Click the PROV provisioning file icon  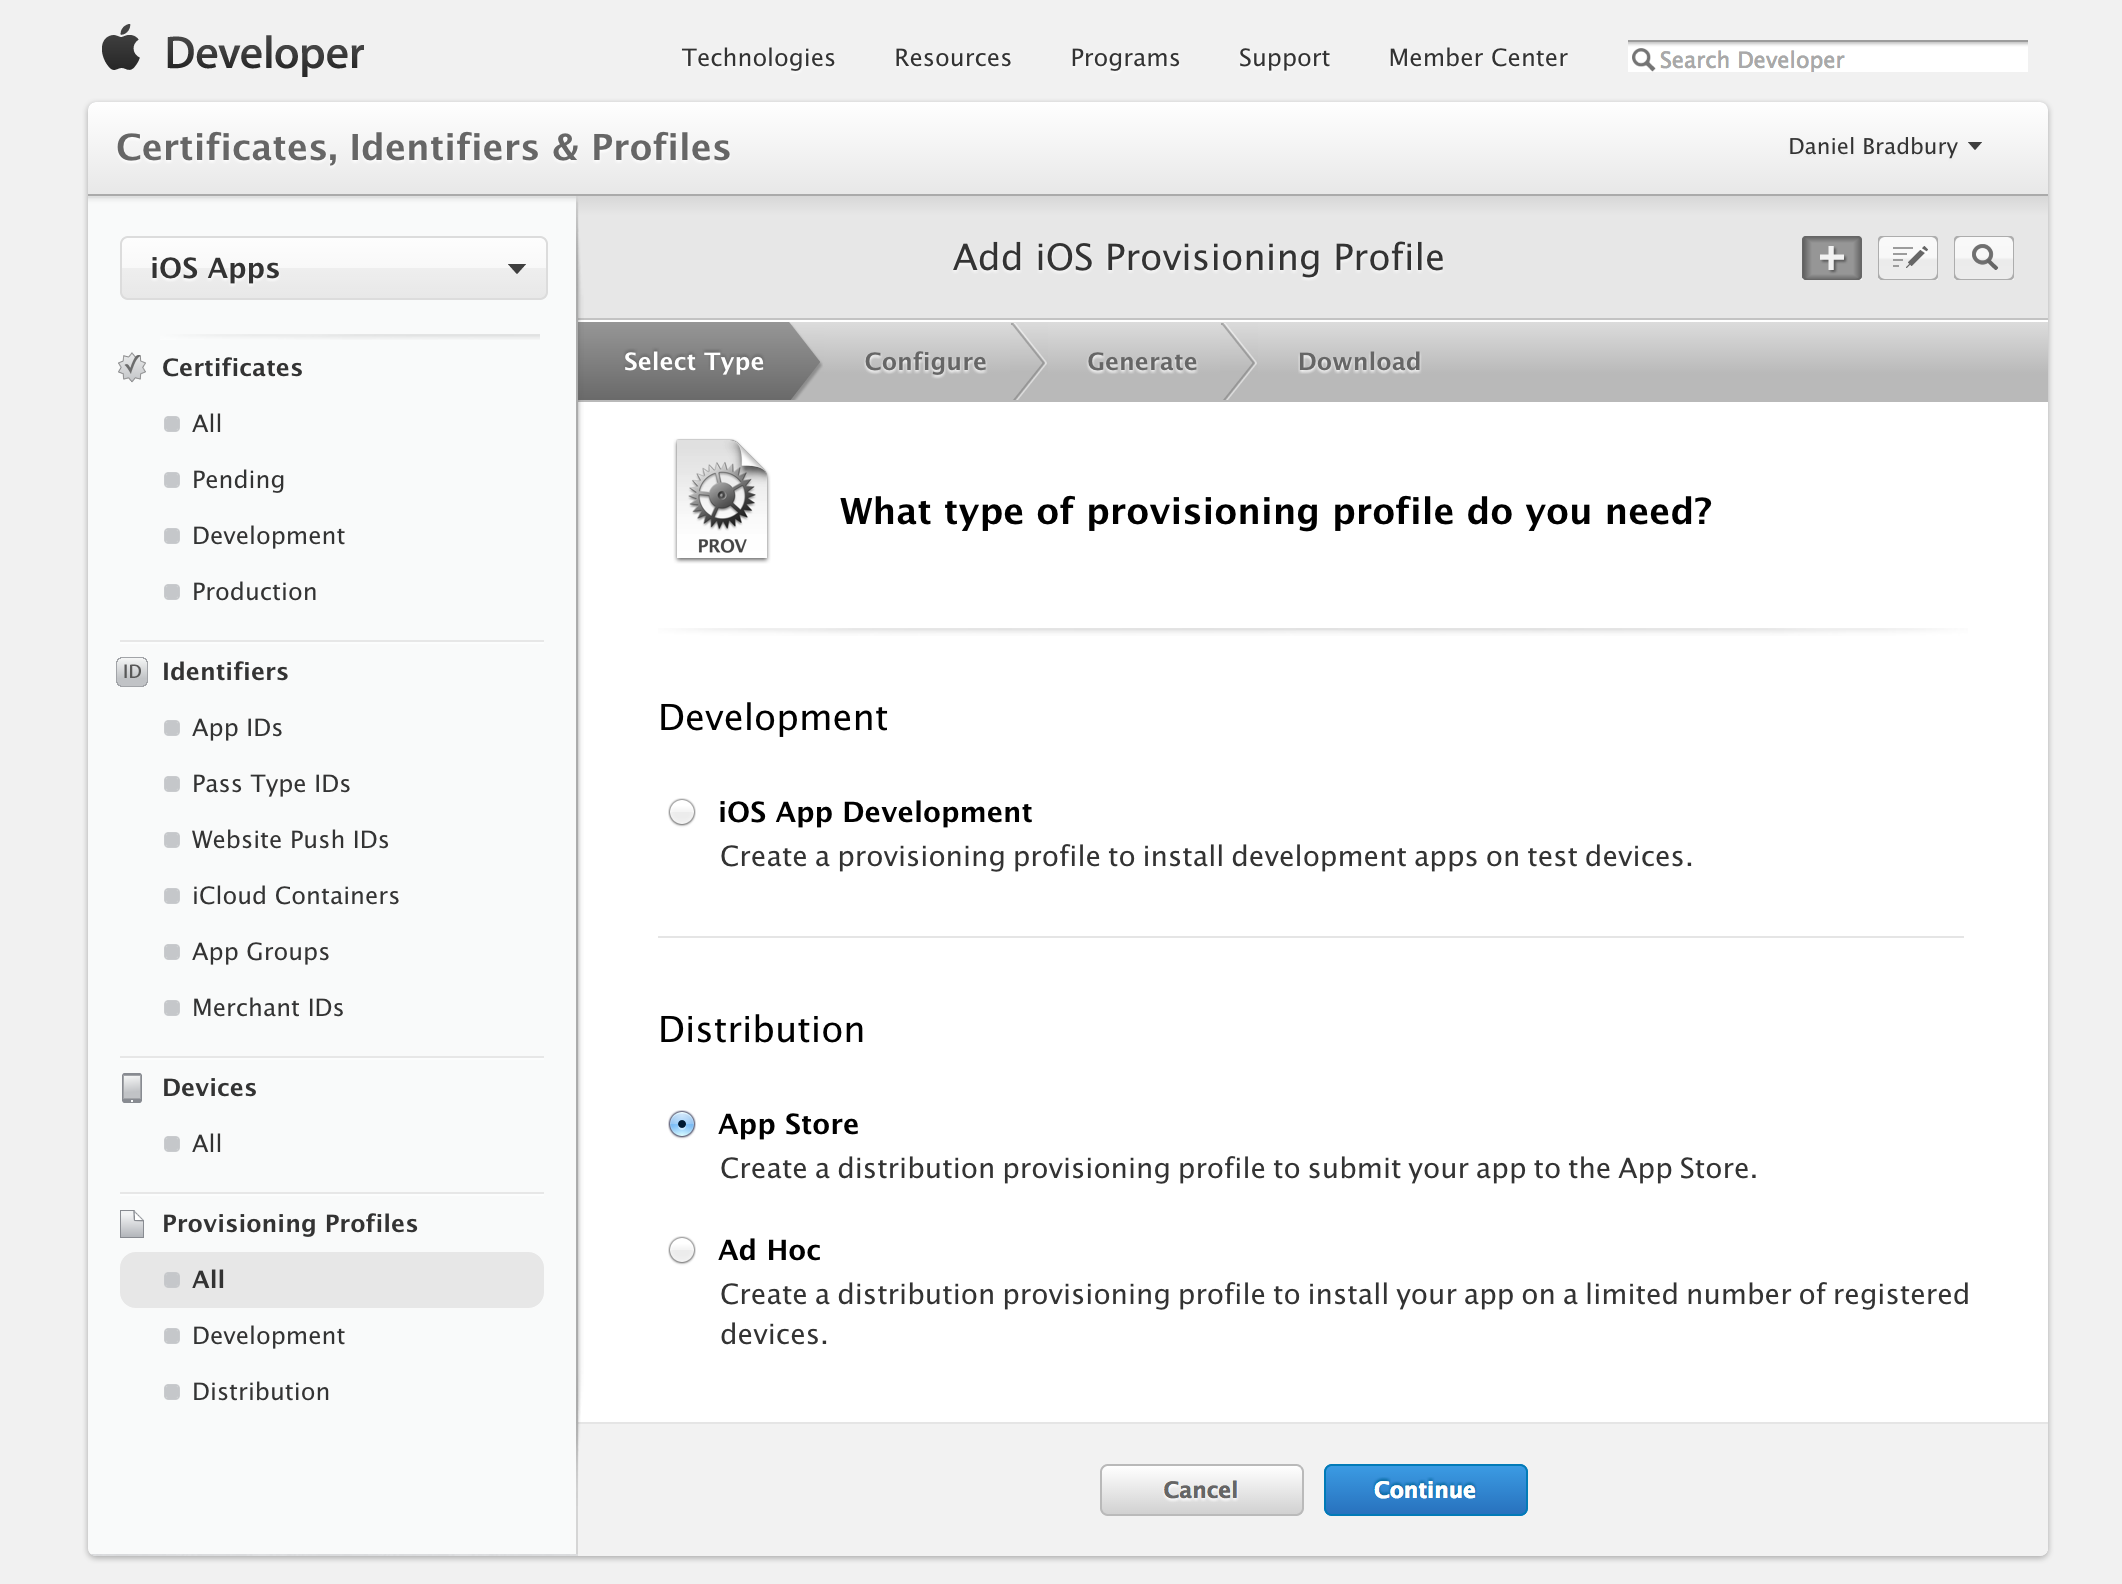point(721,499)
